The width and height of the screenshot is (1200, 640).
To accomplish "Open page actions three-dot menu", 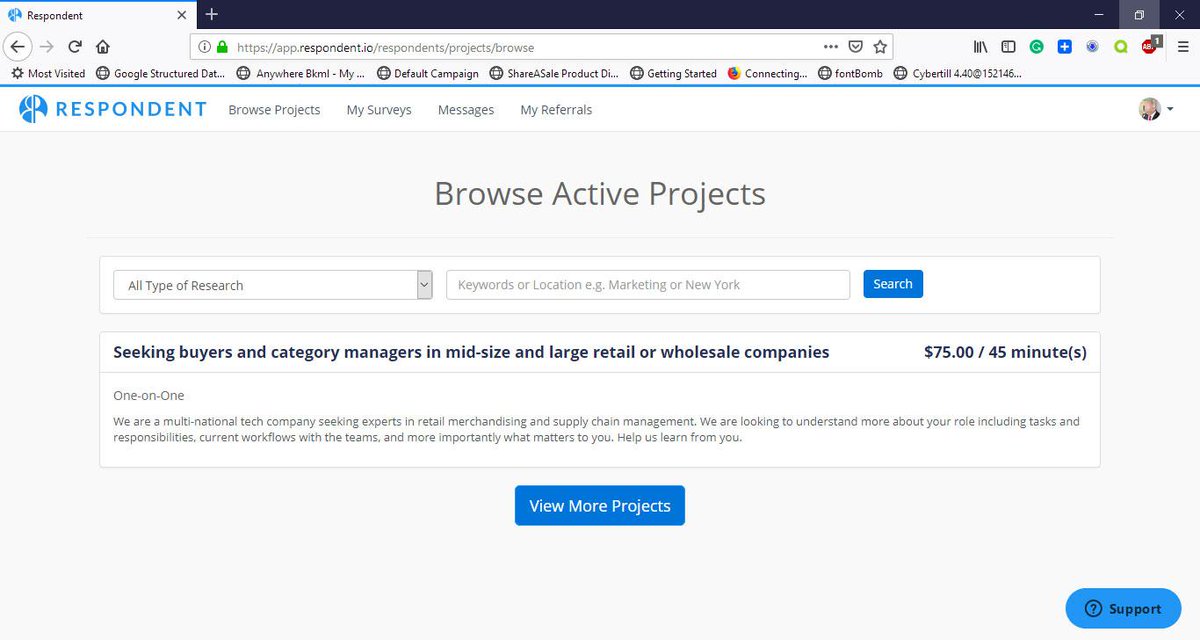I will tap(831, 46).
